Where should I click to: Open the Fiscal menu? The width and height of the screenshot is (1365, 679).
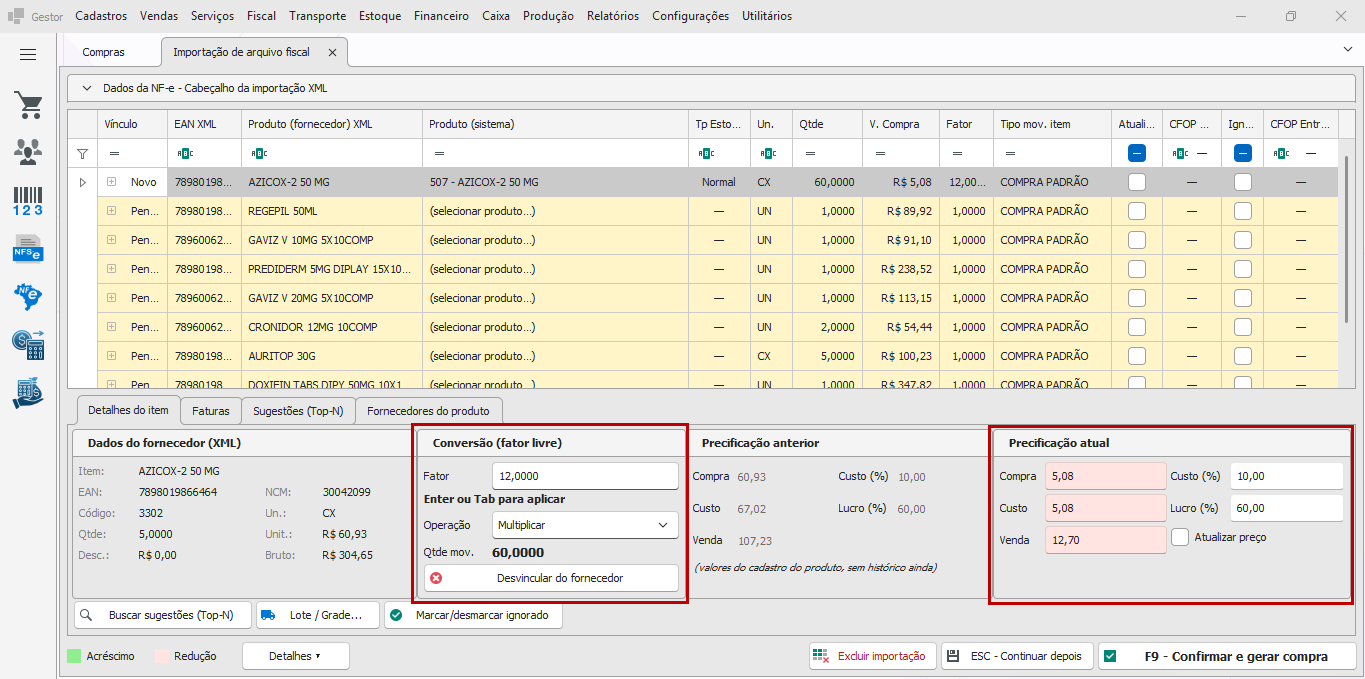261,16
